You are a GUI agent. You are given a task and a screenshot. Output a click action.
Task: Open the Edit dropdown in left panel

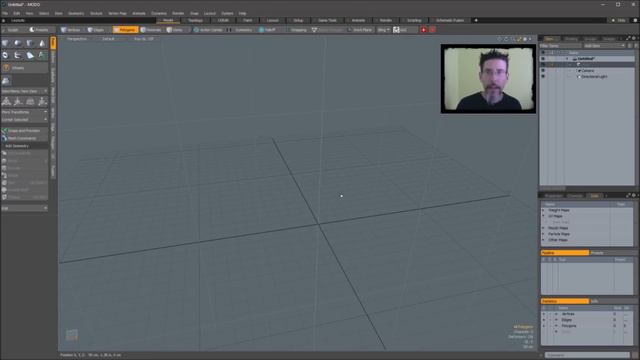[24, 208]
